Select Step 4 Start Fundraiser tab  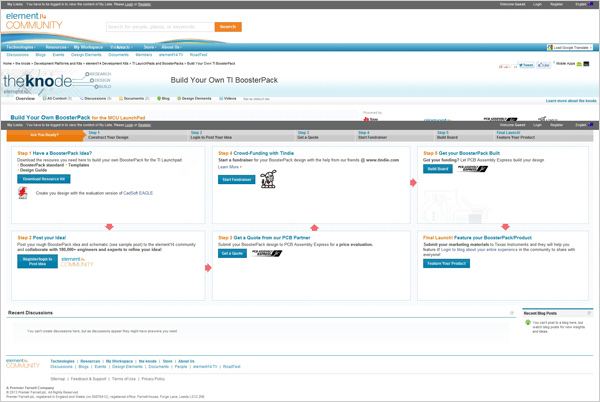pos(394,135)
